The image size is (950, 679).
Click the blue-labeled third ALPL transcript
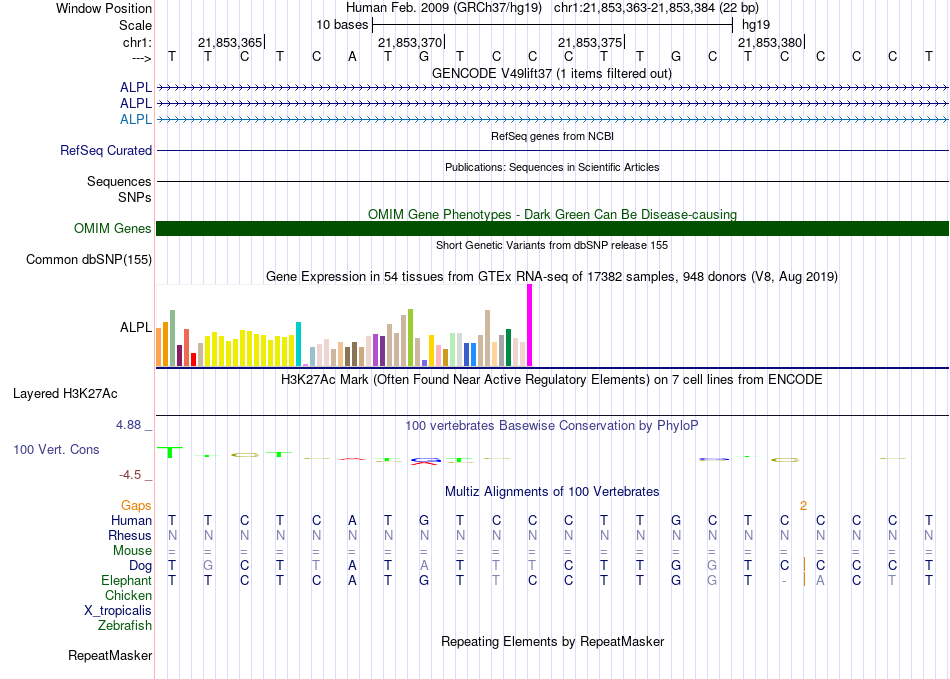tap(136, 120)
